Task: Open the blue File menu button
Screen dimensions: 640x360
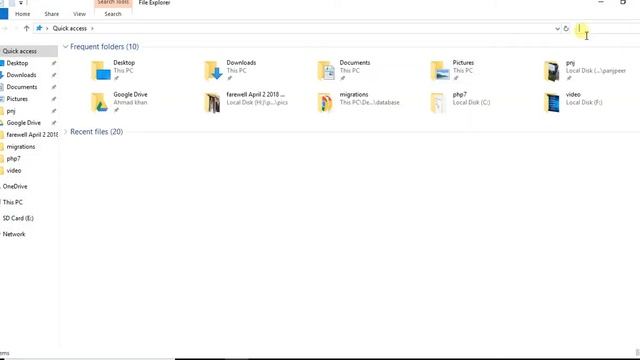Action: point(4,14)
